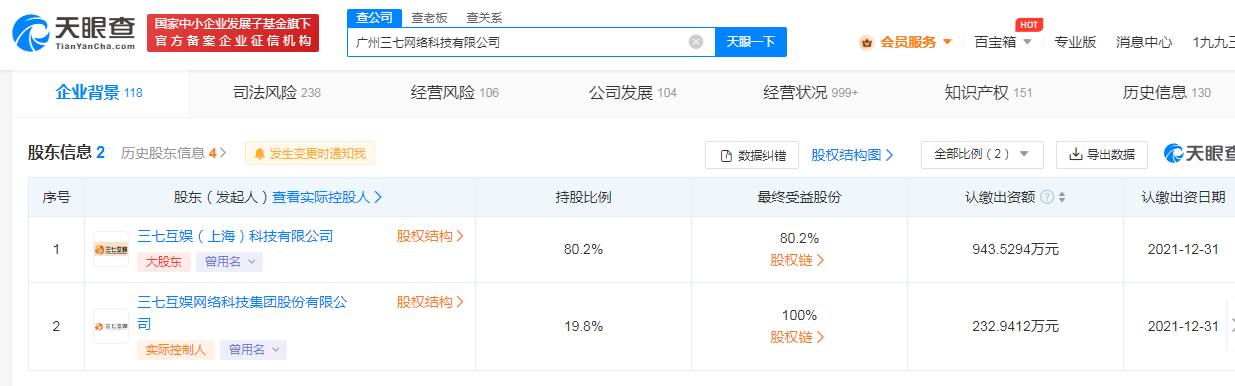
Task: Click the 数据纠错 button
Action: [753, 155]
